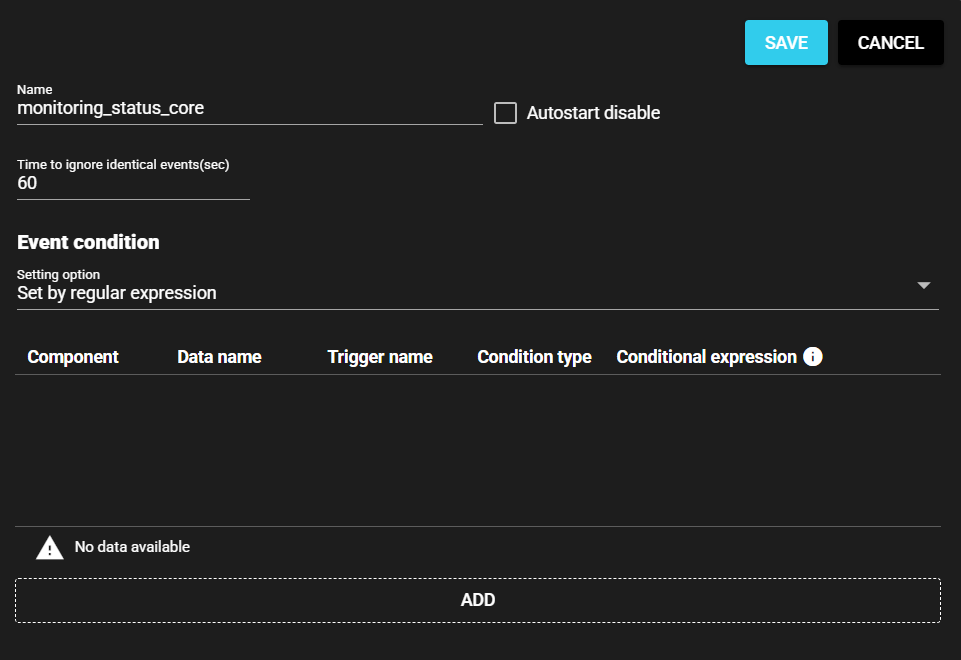Expand the Setting option dropdown arrow
The width and height of the screenshot is (961, 660).
pos(923,286)
